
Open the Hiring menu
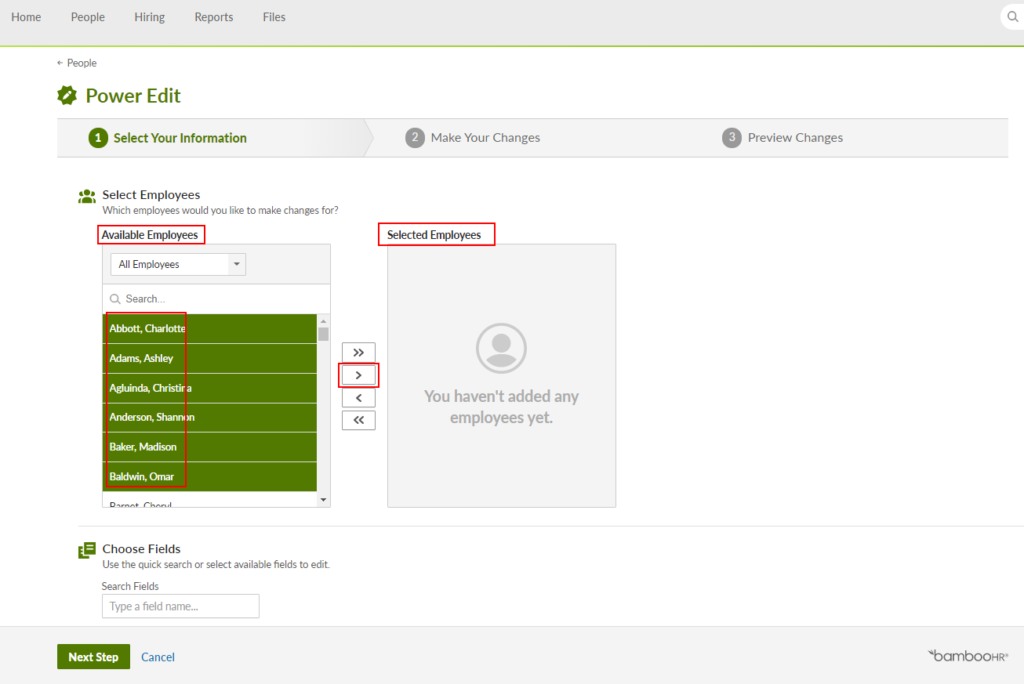click(x=149, y=16)
